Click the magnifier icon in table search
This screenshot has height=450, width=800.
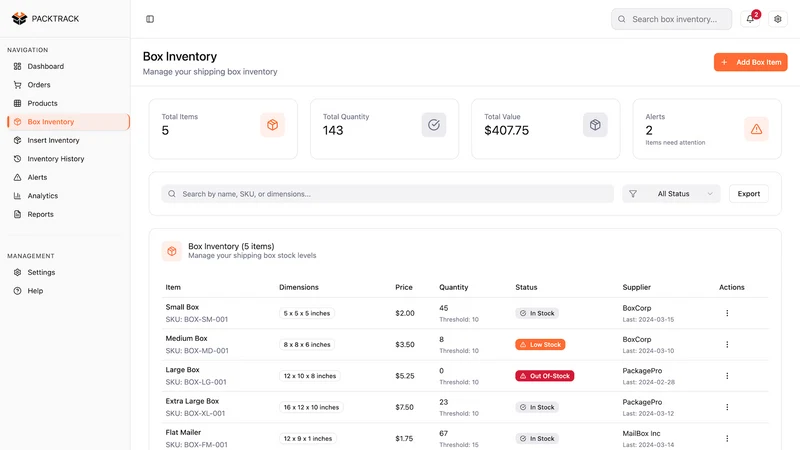172,194
